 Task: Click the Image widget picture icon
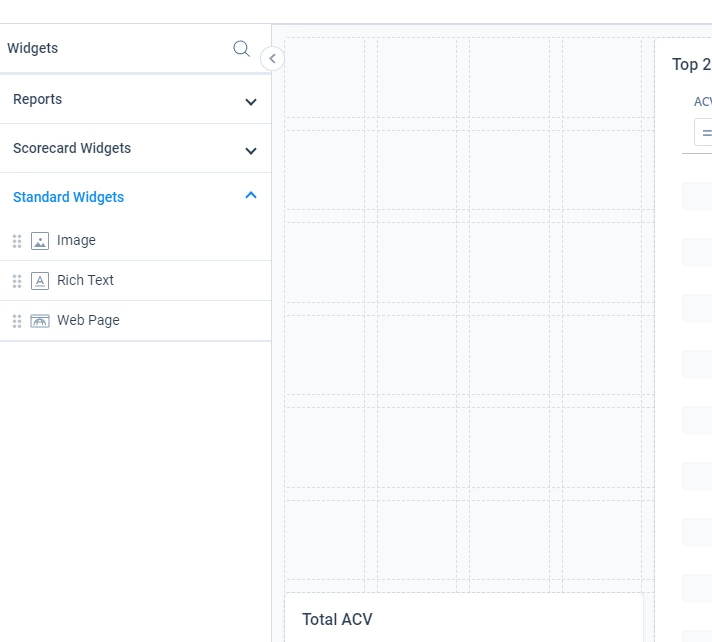coord(40,241)
